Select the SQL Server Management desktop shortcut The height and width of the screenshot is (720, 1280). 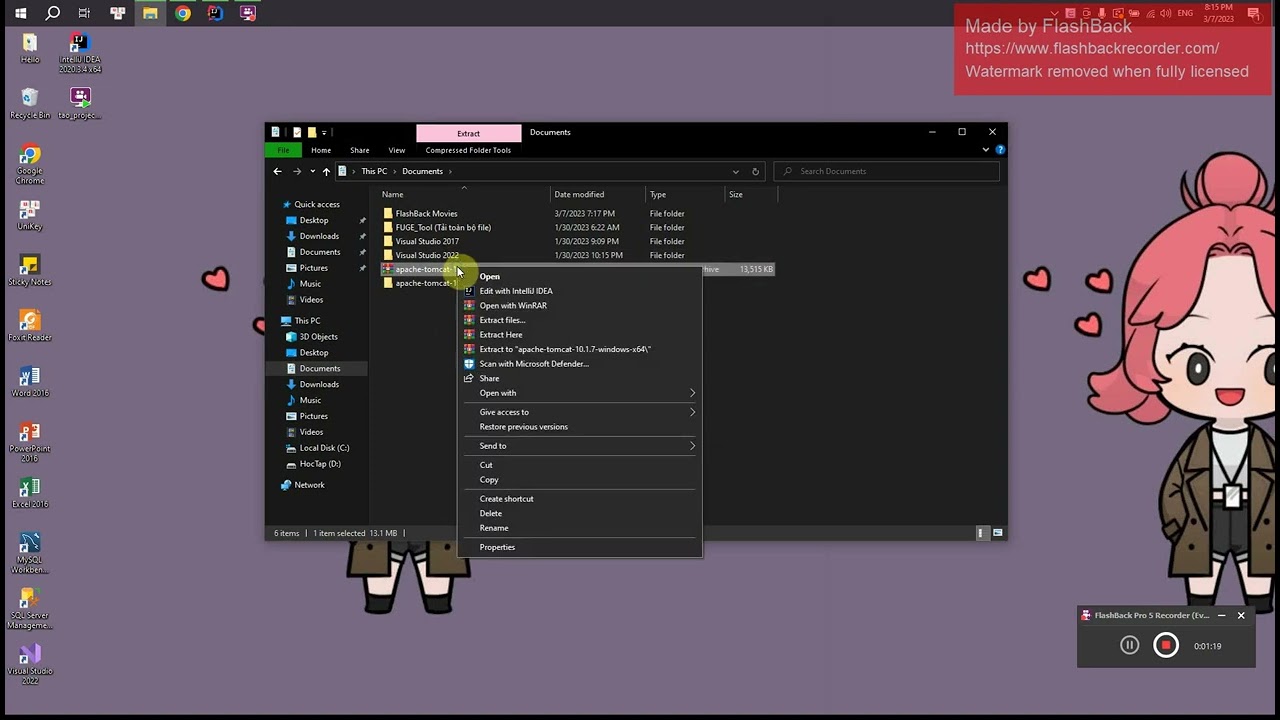pos(30,608)
